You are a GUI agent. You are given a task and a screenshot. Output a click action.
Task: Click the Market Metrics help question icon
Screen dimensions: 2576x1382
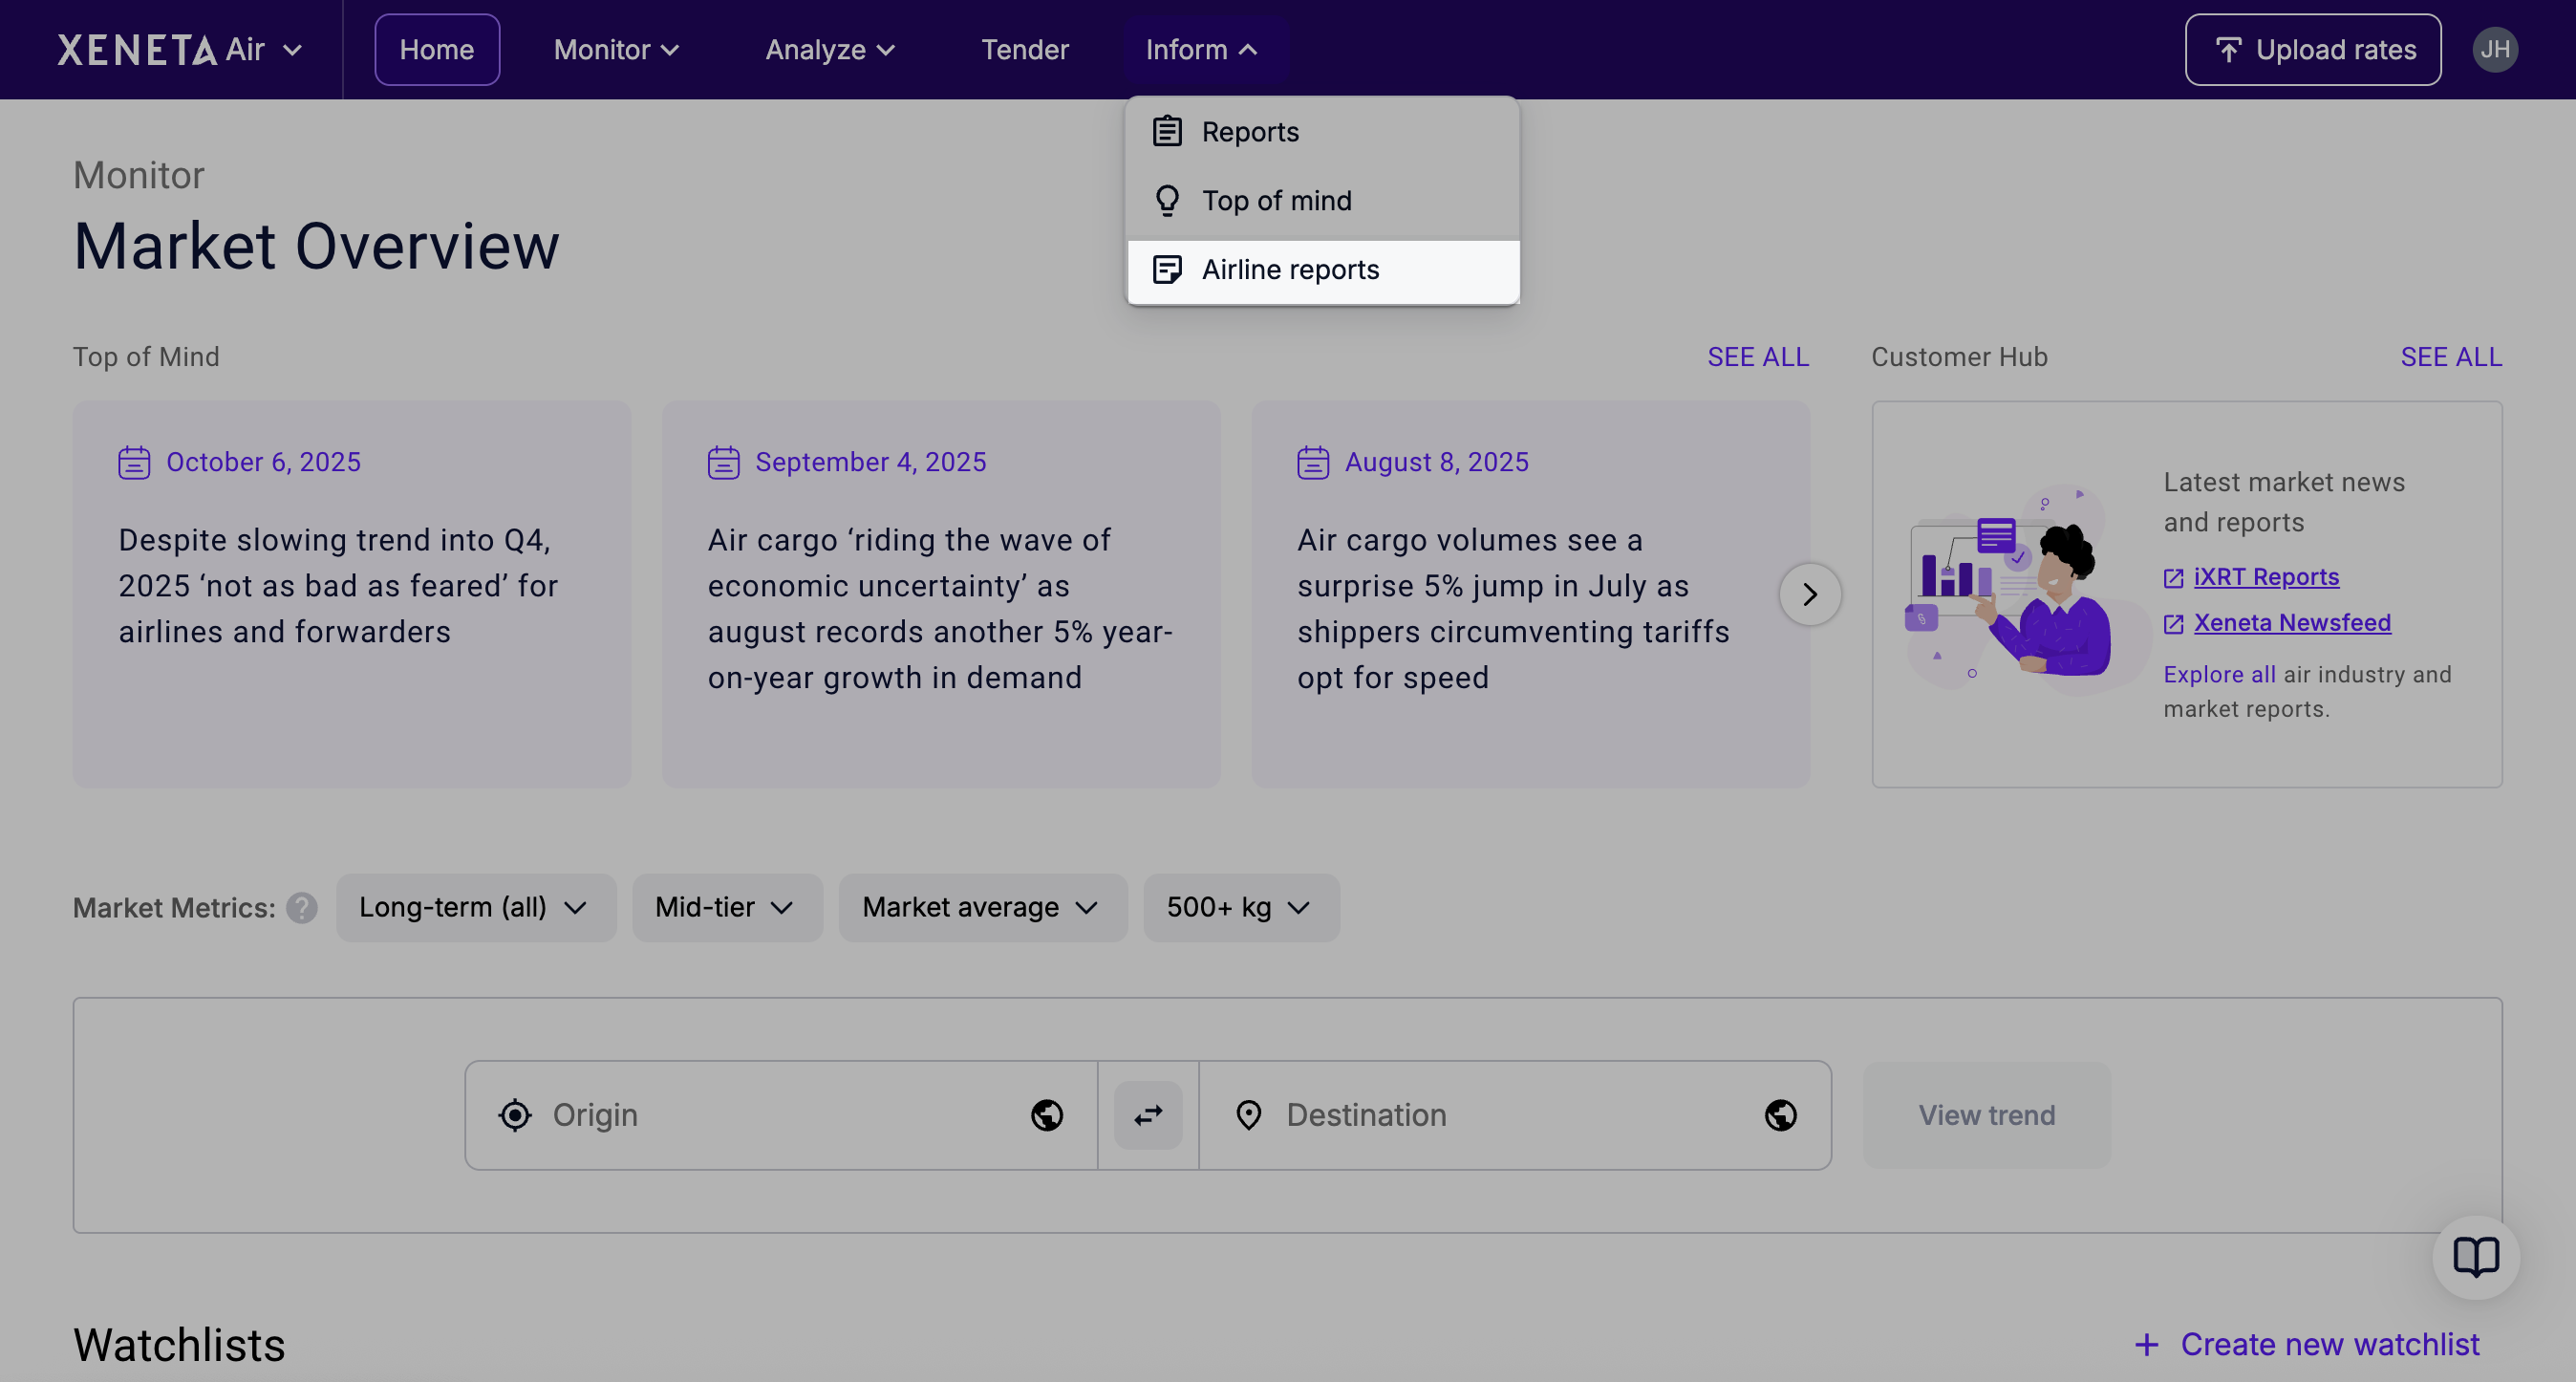tap(301, 908)
